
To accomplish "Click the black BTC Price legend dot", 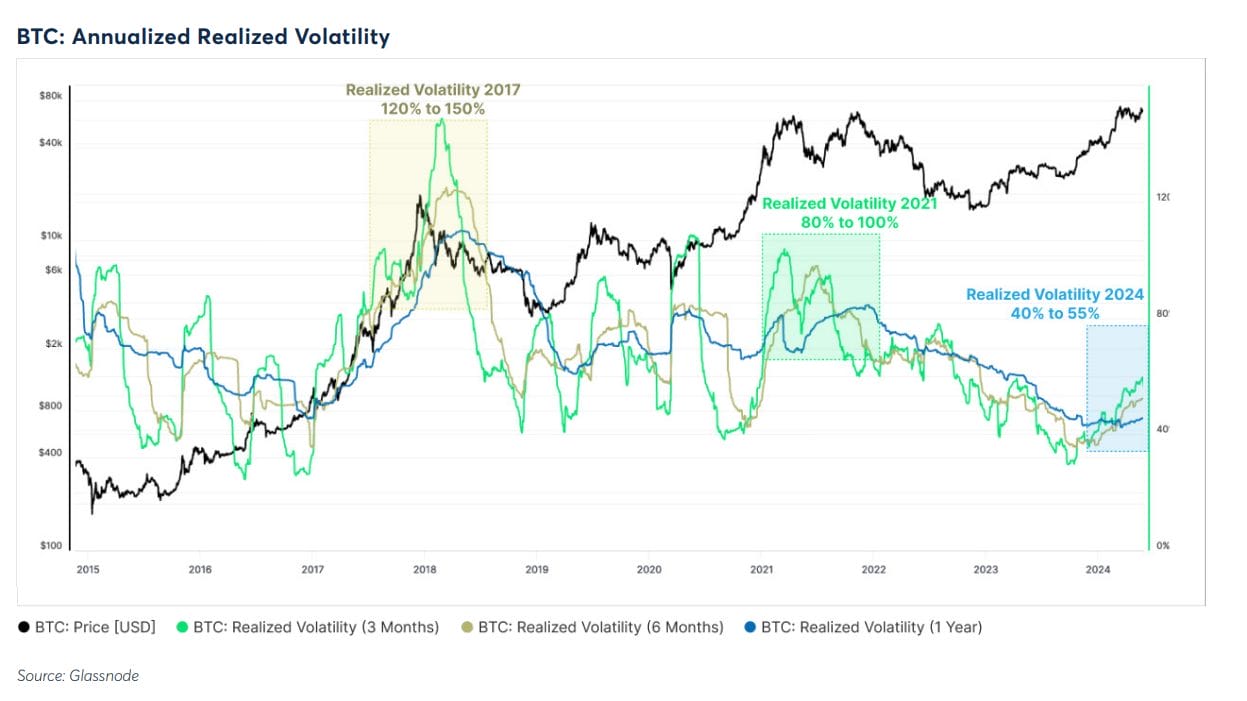I will [x=23, y=628].
